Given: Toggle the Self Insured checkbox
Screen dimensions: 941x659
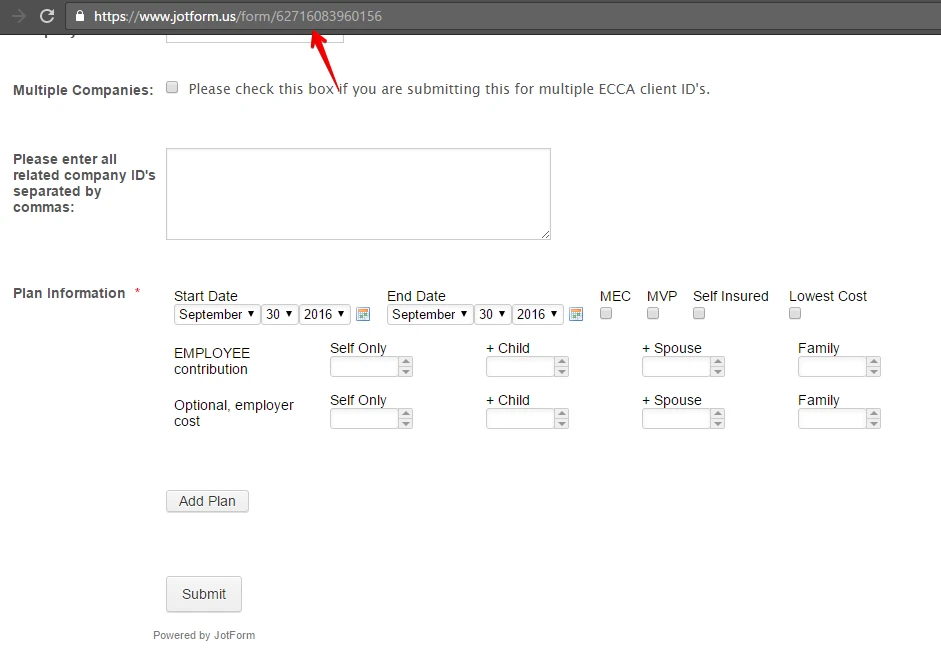Looking at the screenshot, I should (x=698, y=313).
